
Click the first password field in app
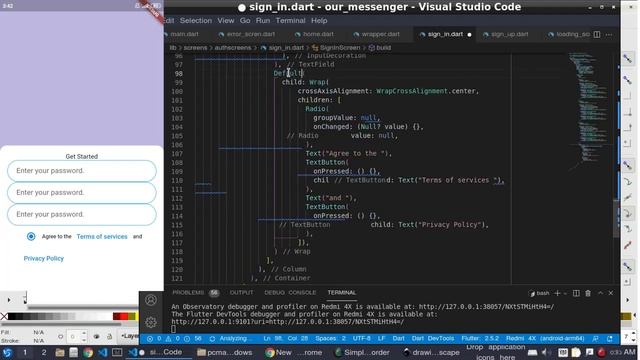click(x=82, y=171)
